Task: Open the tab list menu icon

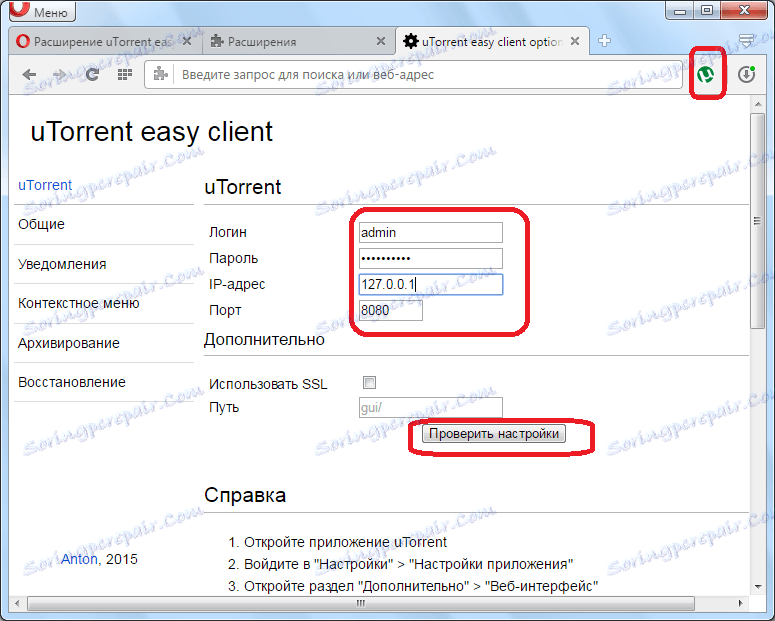Action: [746, 41]
